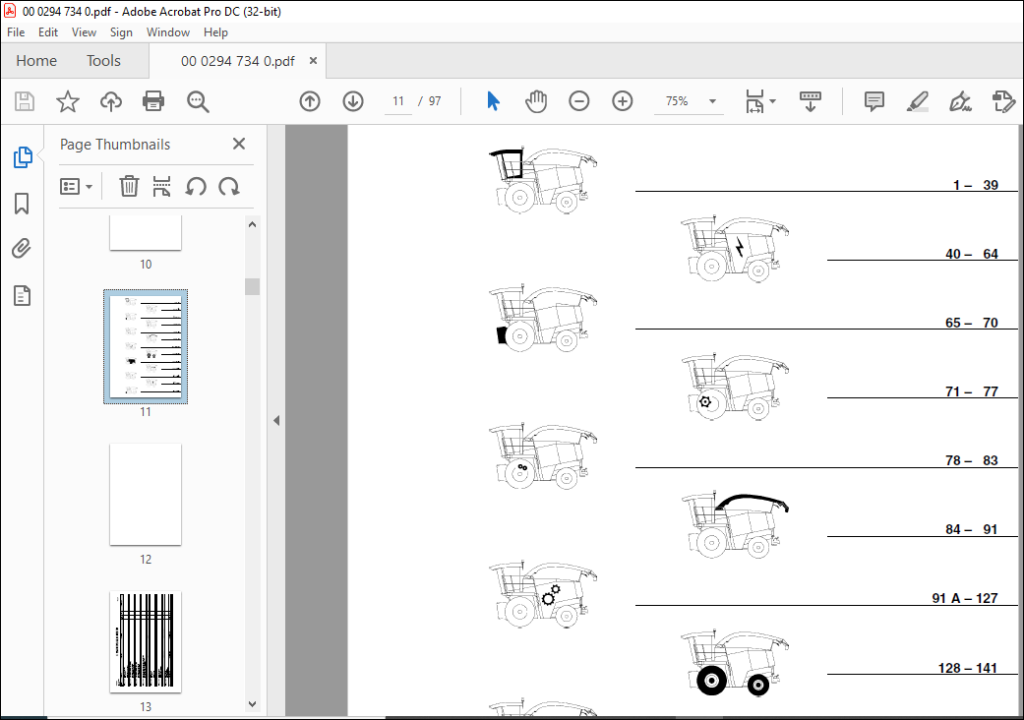Activate the Hand pan tool
This screenshot has height=720, width=1024.
pyautogui.click(x=536, y=101)
